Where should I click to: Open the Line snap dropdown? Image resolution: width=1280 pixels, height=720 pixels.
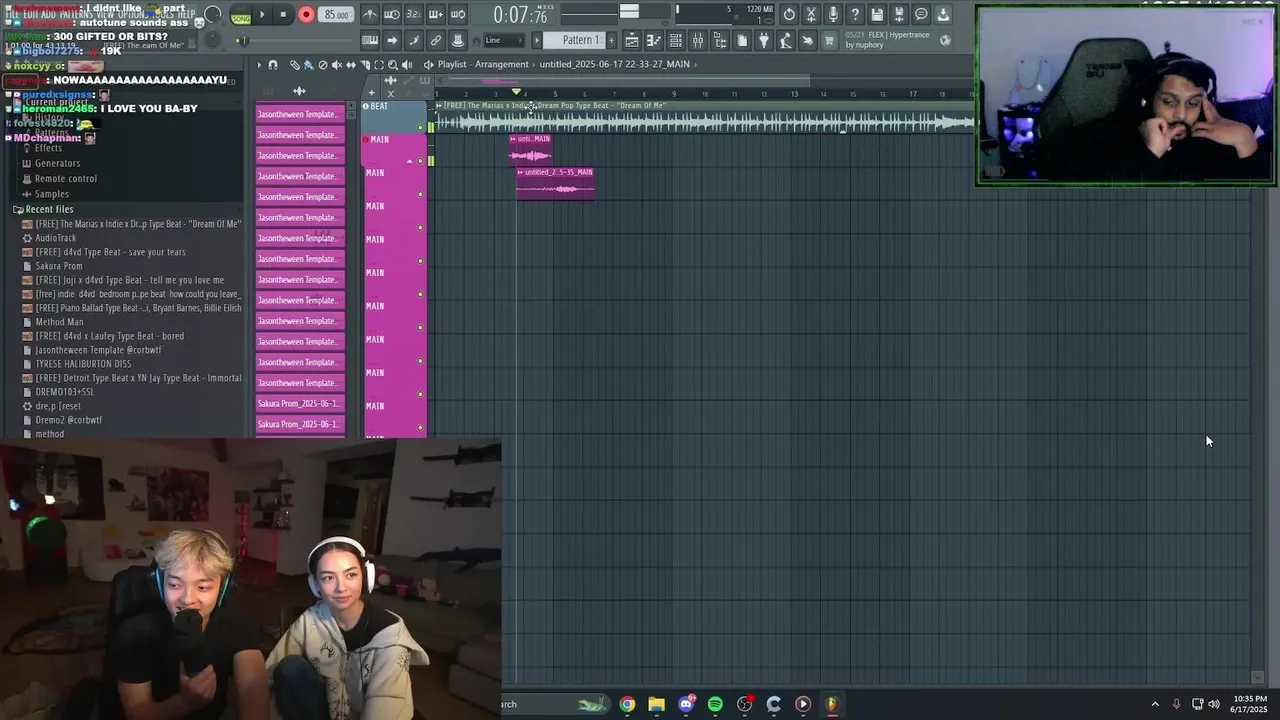504,41
